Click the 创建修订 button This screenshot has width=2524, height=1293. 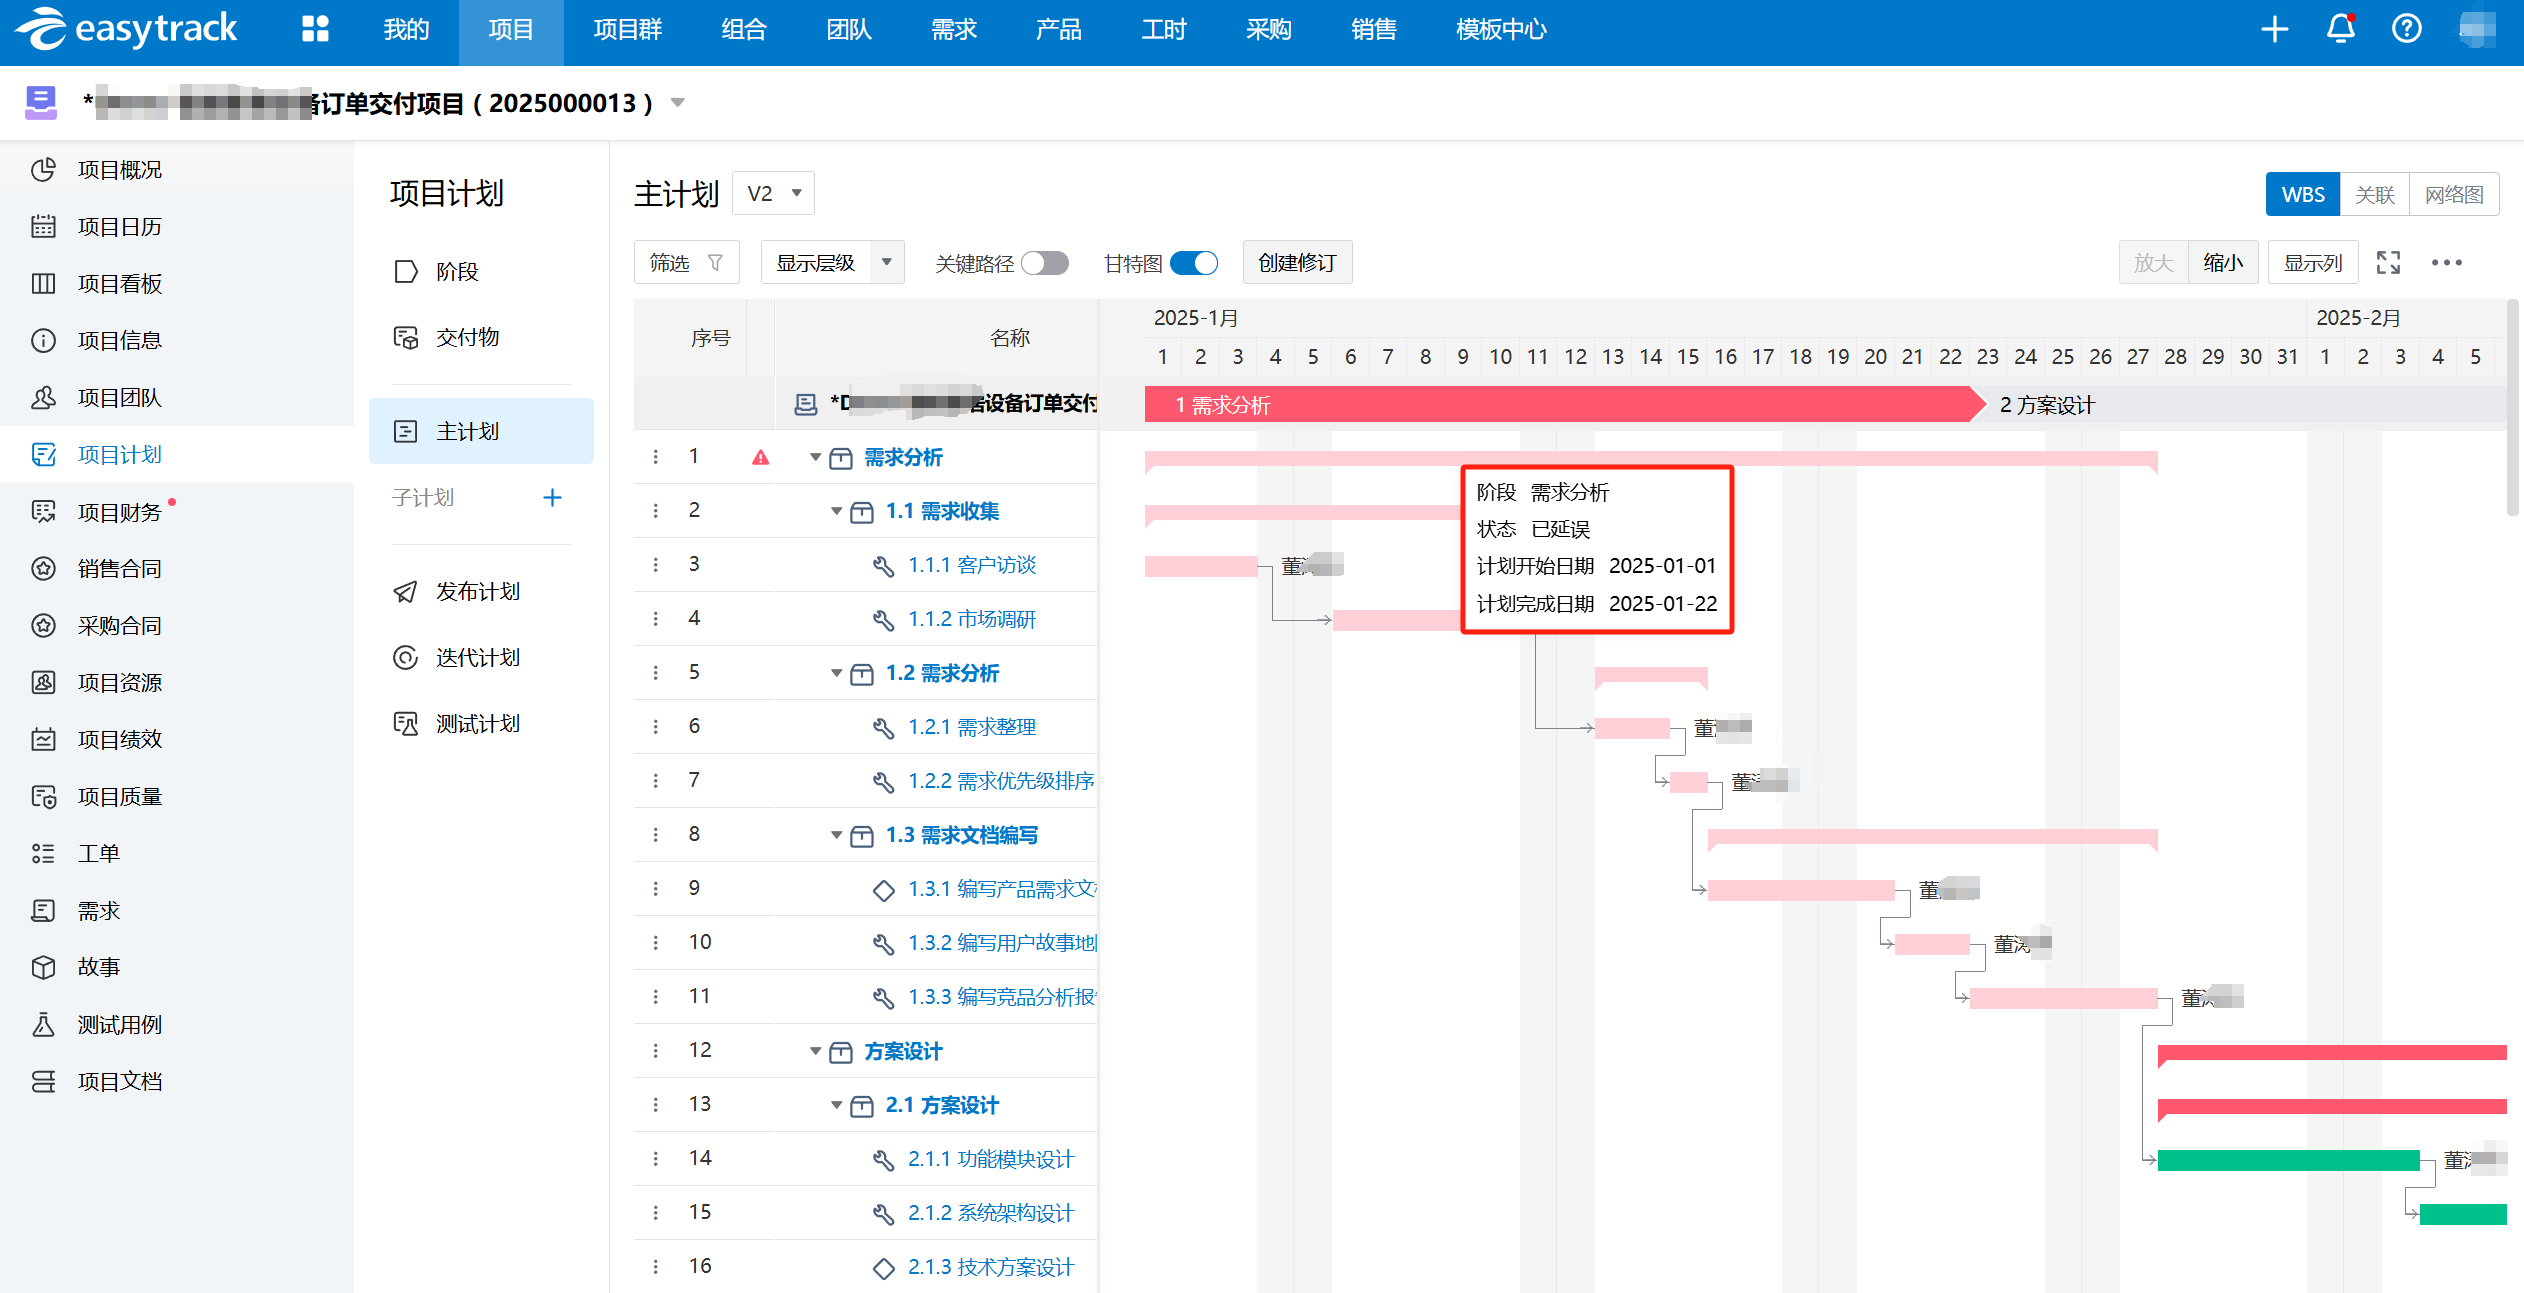point(1296,263)
